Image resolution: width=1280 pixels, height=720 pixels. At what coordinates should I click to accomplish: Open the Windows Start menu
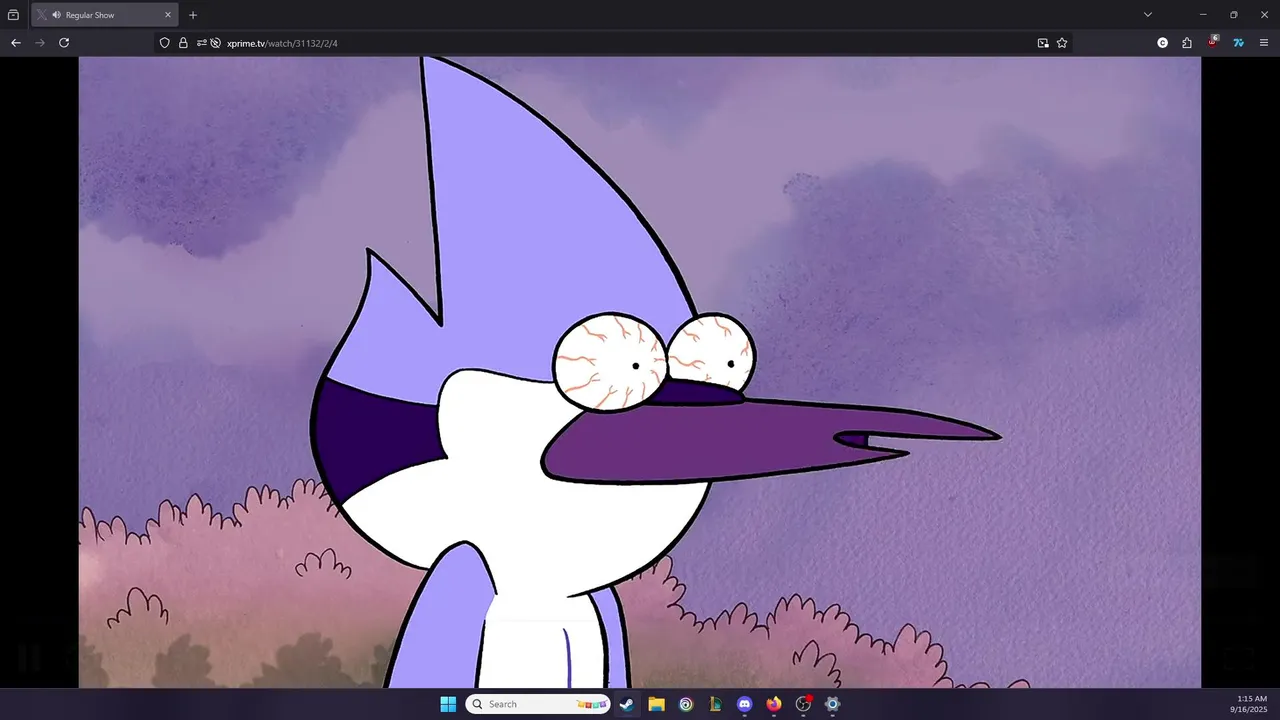[x=448, y=704]
